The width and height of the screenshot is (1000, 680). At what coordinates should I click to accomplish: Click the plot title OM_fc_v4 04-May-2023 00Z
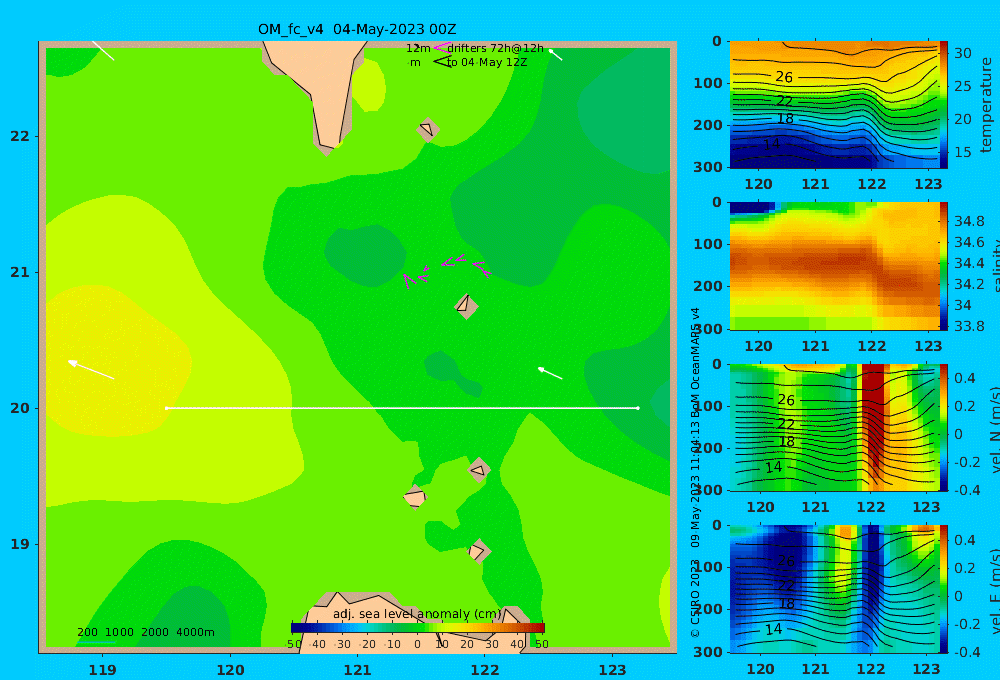[x=357, y=29]
